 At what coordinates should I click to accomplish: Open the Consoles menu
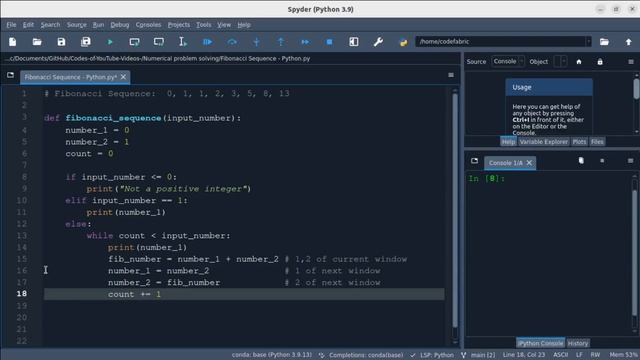point(148,25)
